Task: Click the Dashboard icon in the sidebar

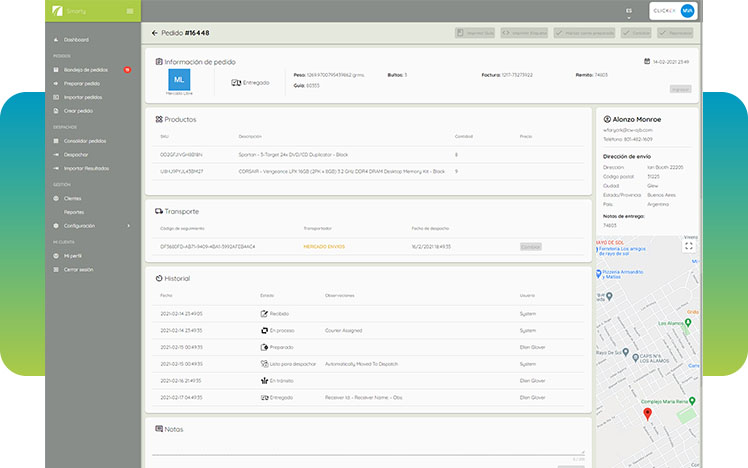Action: click(x=56, y=40)
